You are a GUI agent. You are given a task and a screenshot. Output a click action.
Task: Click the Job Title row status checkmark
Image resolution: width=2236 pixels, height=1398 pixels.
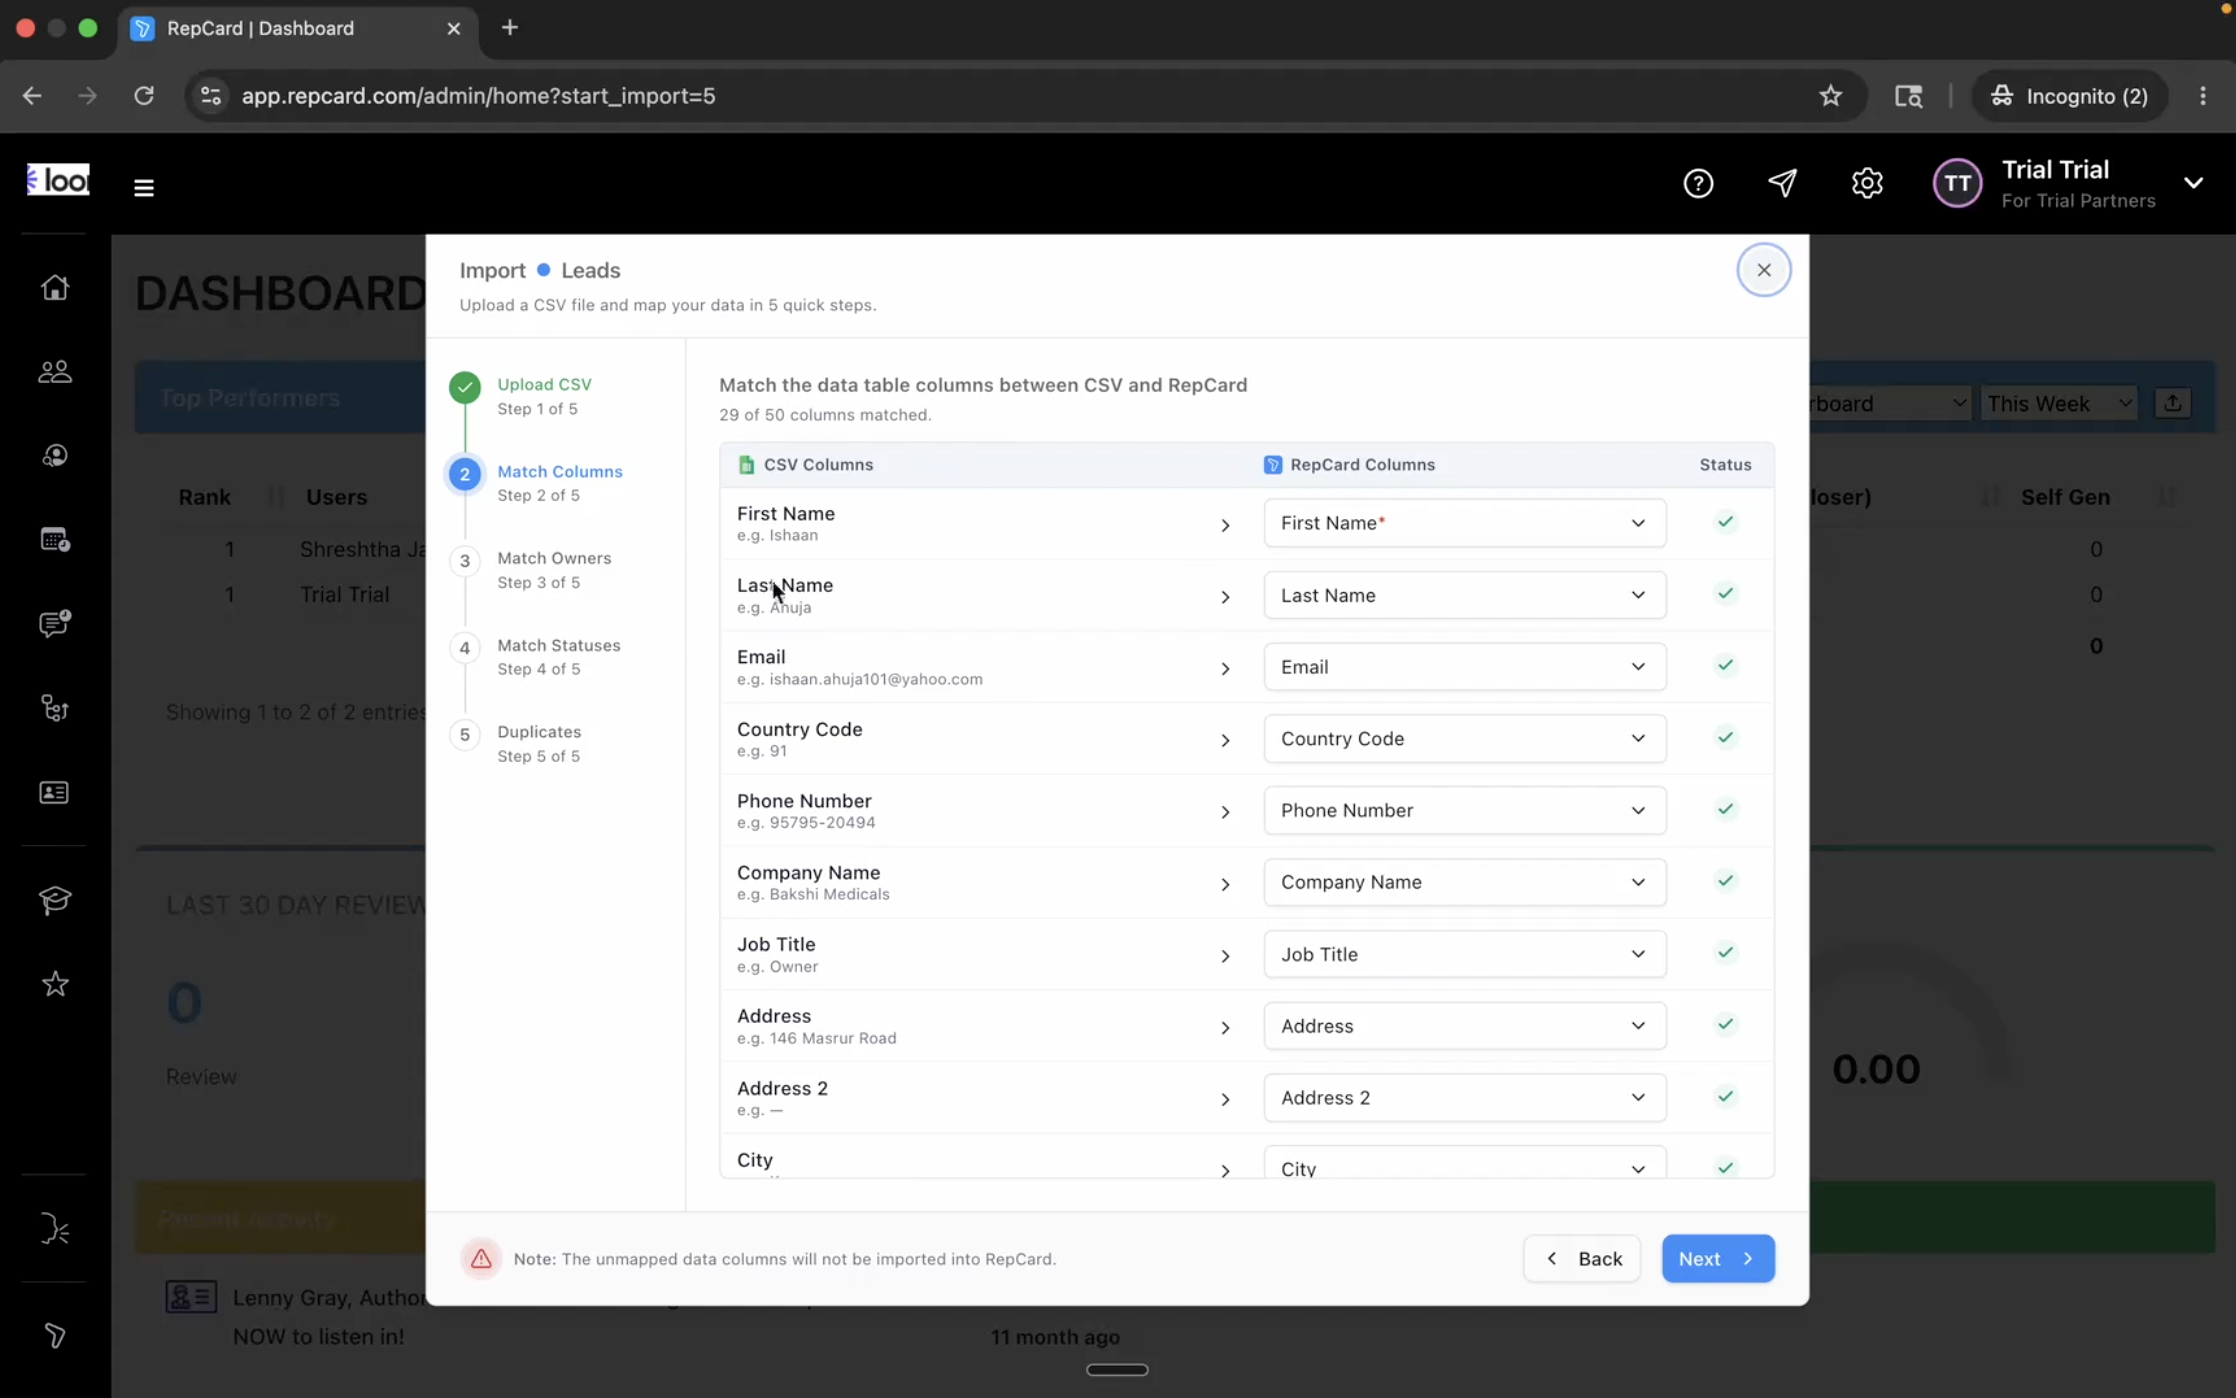[x=1725, y=953]
